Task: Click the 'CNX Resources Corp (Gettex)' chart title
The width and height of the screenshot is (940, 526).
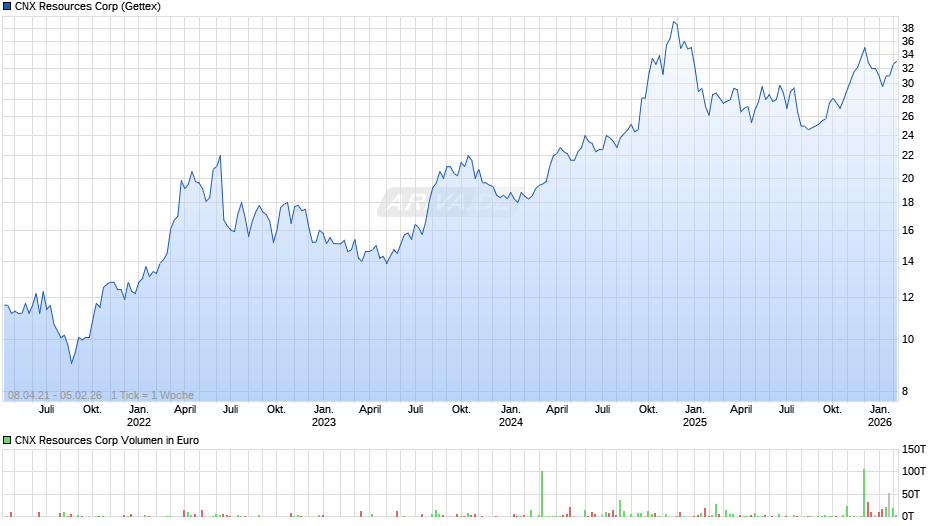Action: pyautogui.click(x=88, y=7)
